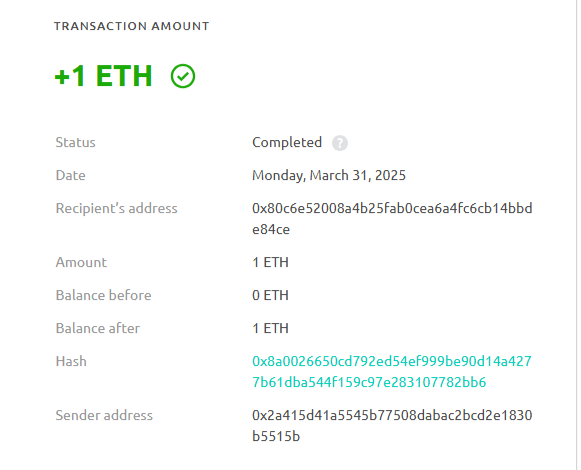Click the date Monday, March 31, 2025
This screenshot has height=470, width=581.
329,175
